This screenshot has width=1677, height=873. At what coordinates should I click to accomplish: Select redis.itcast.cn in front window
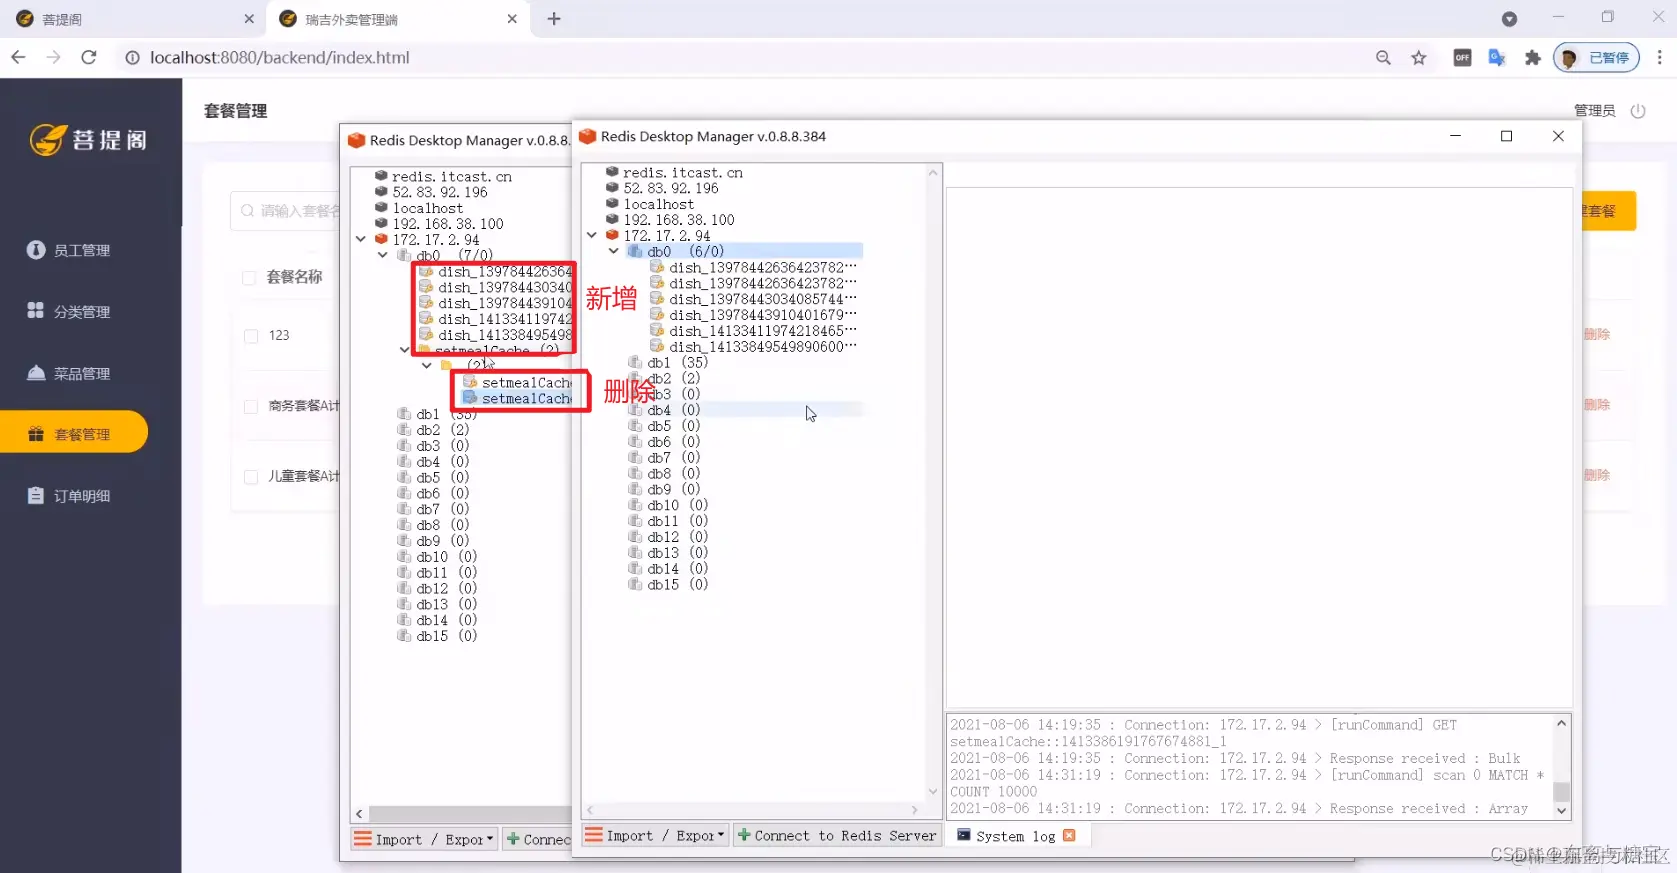pyautogui.click(x=683, y=173)
